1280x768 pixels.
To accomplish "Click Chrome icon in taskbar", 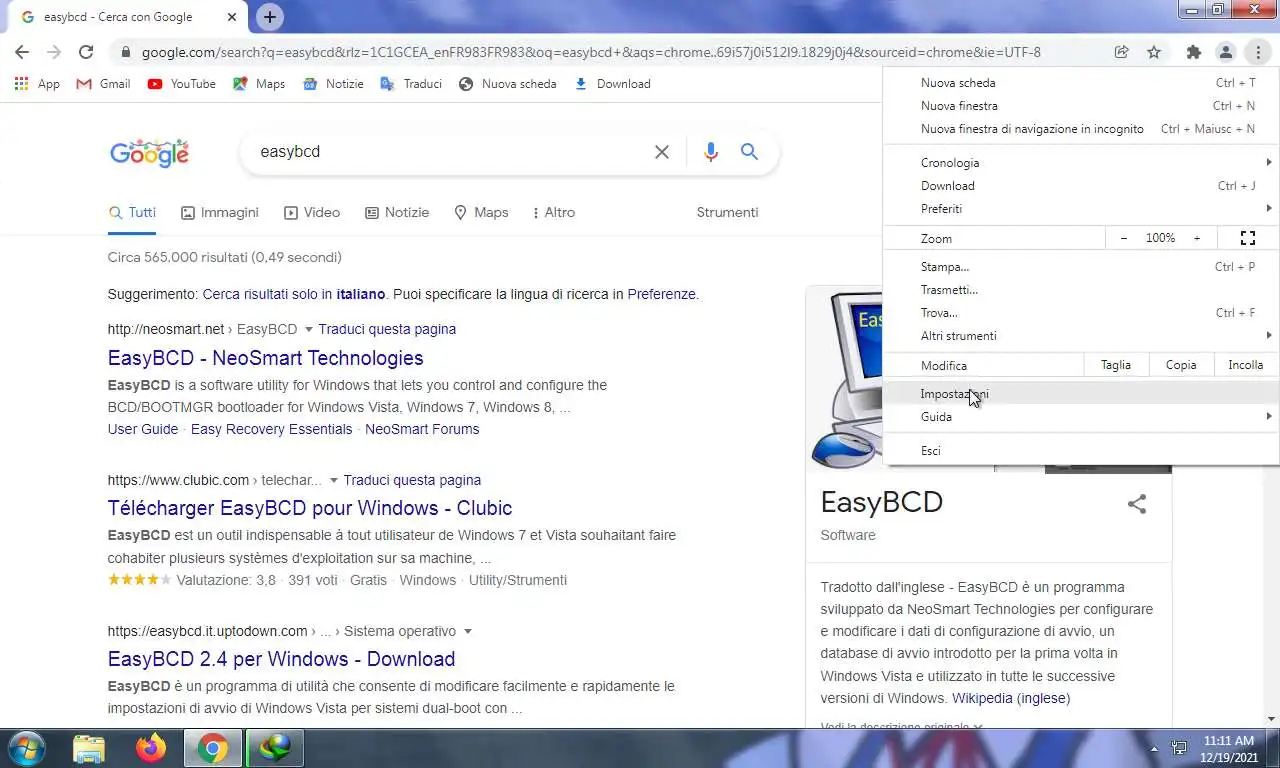I will [212, 748].
